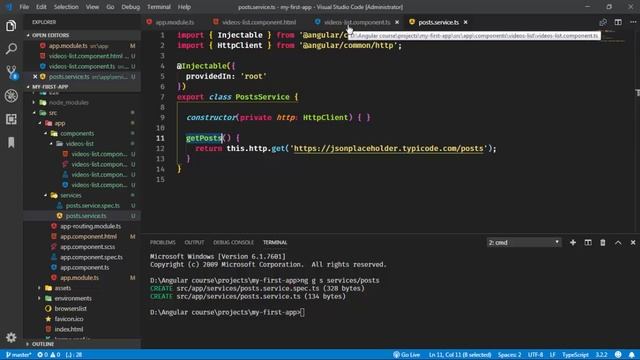
Task: Open favicon.ico file
Action: tap(69, 319)
